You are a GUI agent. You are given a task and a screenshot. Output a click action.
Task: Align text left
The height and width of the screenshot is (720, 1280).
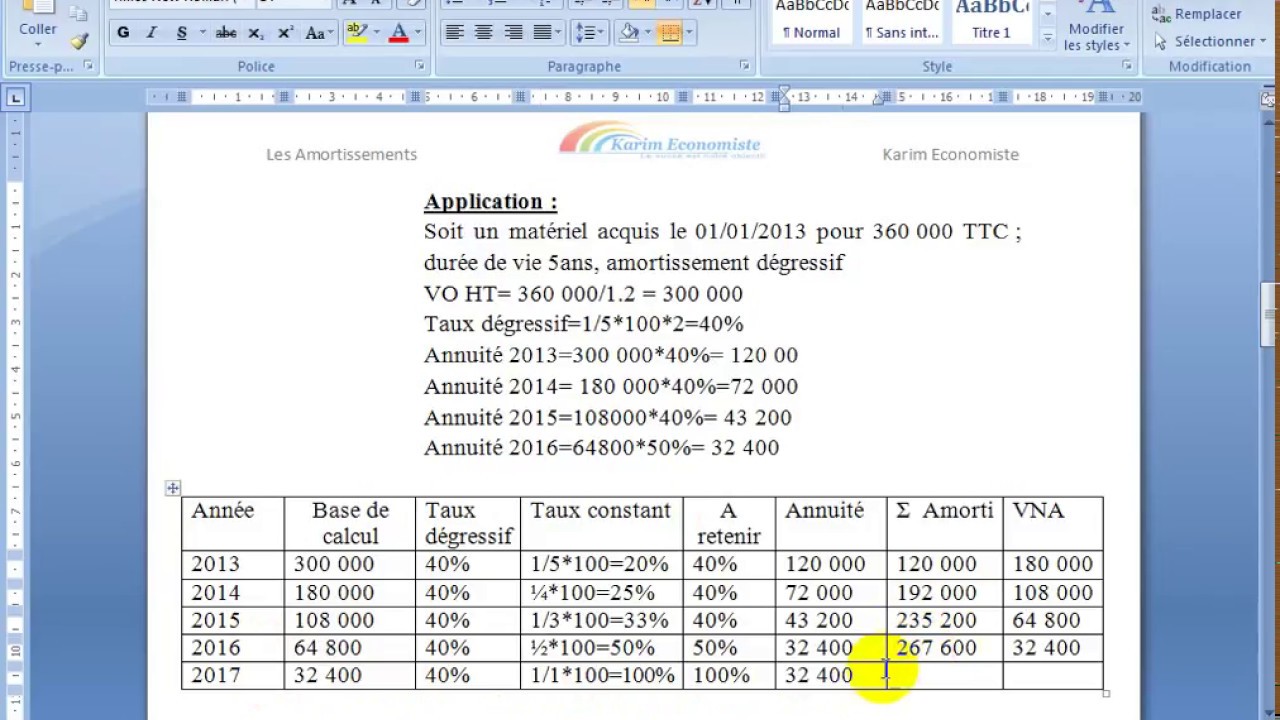(x=454, y=33)
